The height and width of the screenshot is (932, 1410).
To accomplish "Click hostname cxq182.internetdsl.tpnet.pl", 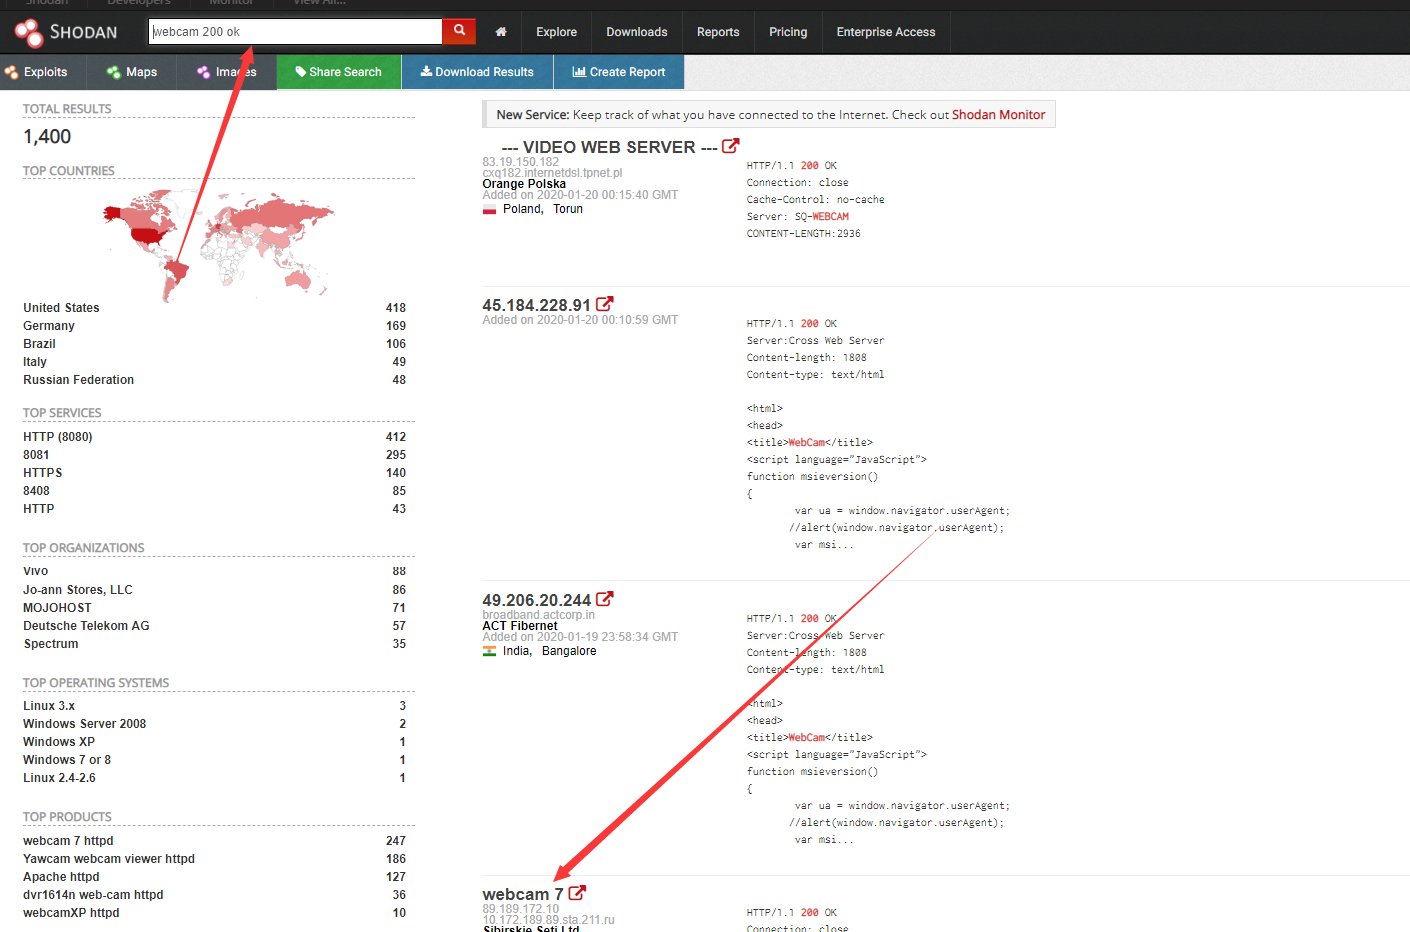I will [552, 173].
